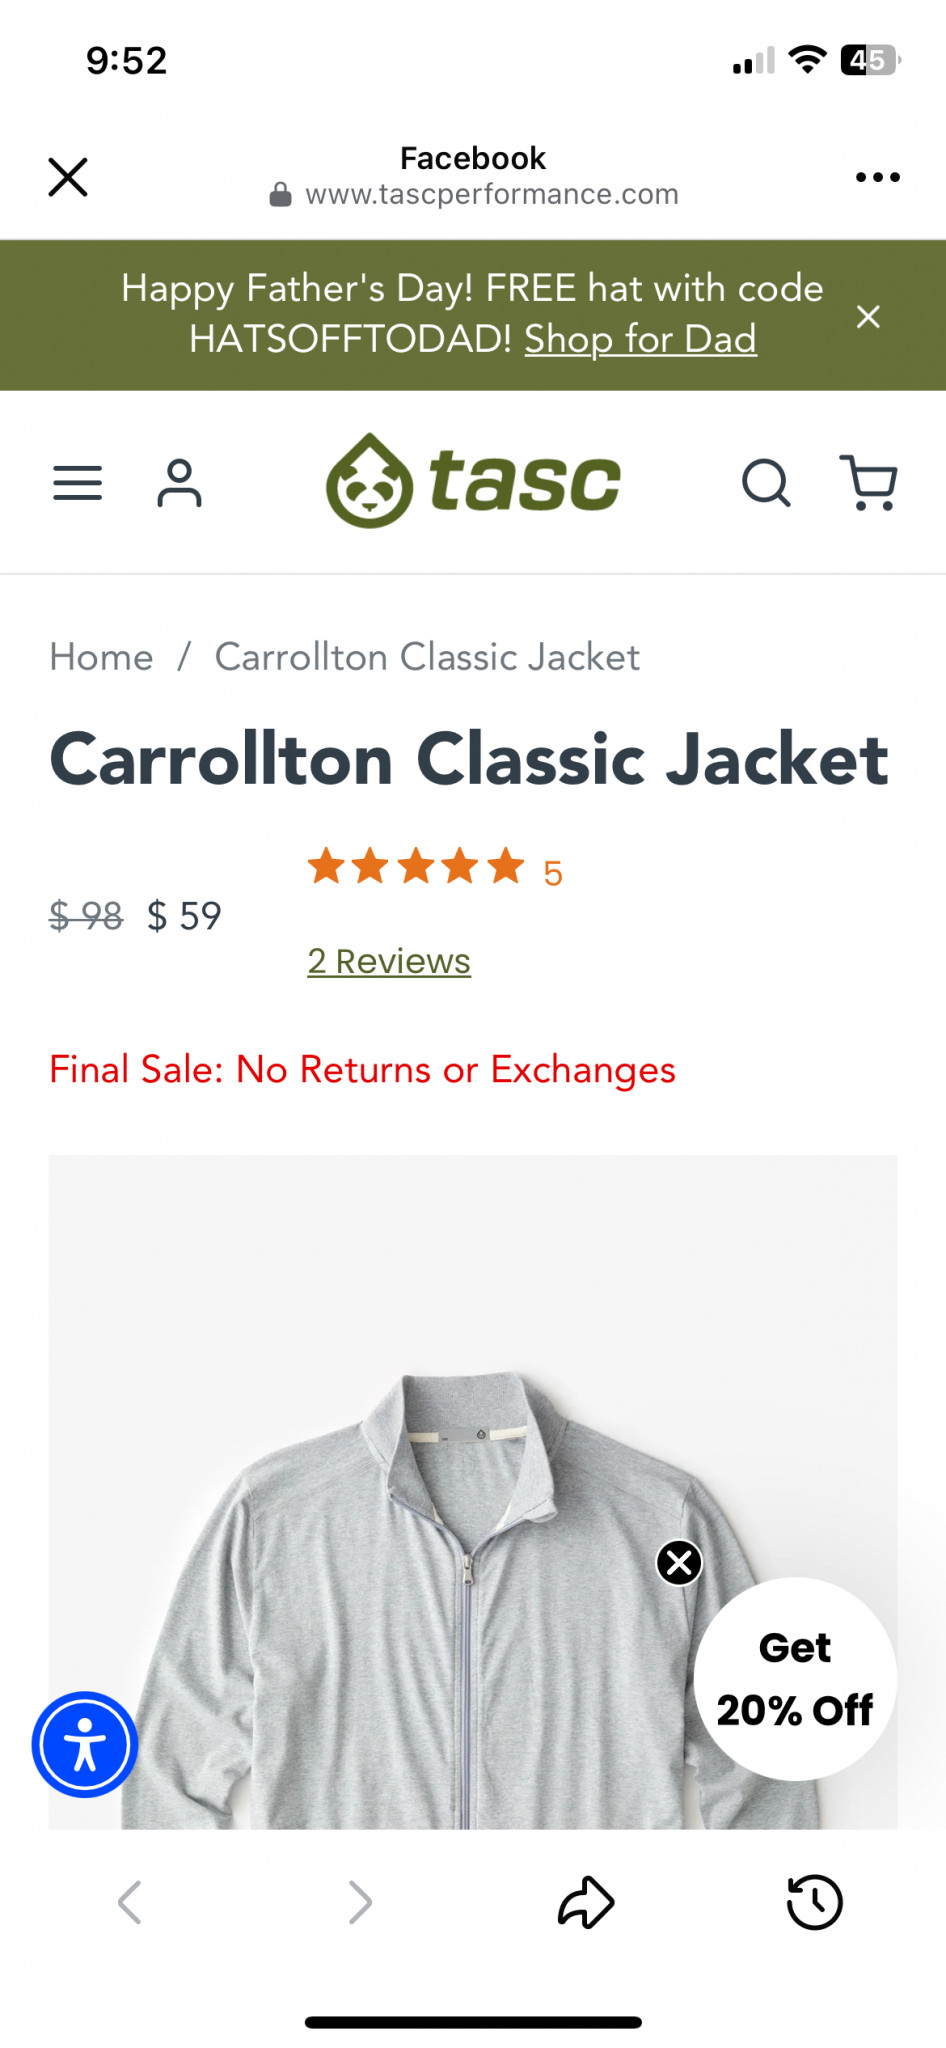Open accessibility options widget
946x2048 pixels.
85,1744
